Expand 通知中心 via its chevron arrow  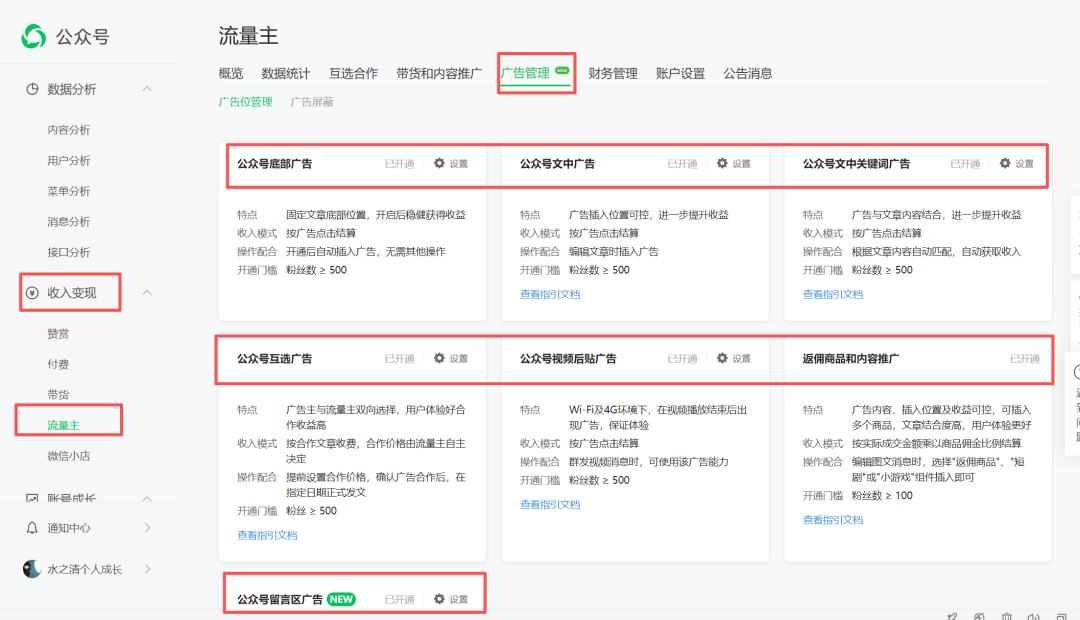pyautogui.click(x=146, y=528)
